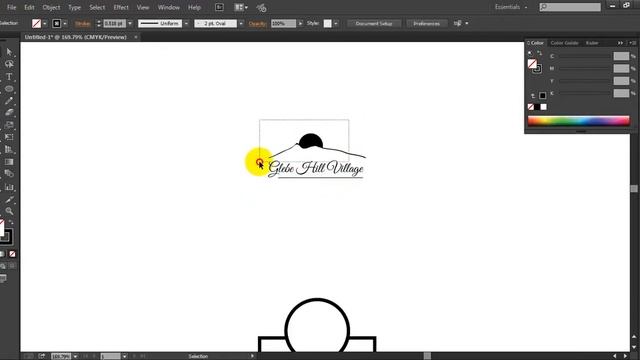
Task: Select the Column Graph tool
Action: [9, 187]
